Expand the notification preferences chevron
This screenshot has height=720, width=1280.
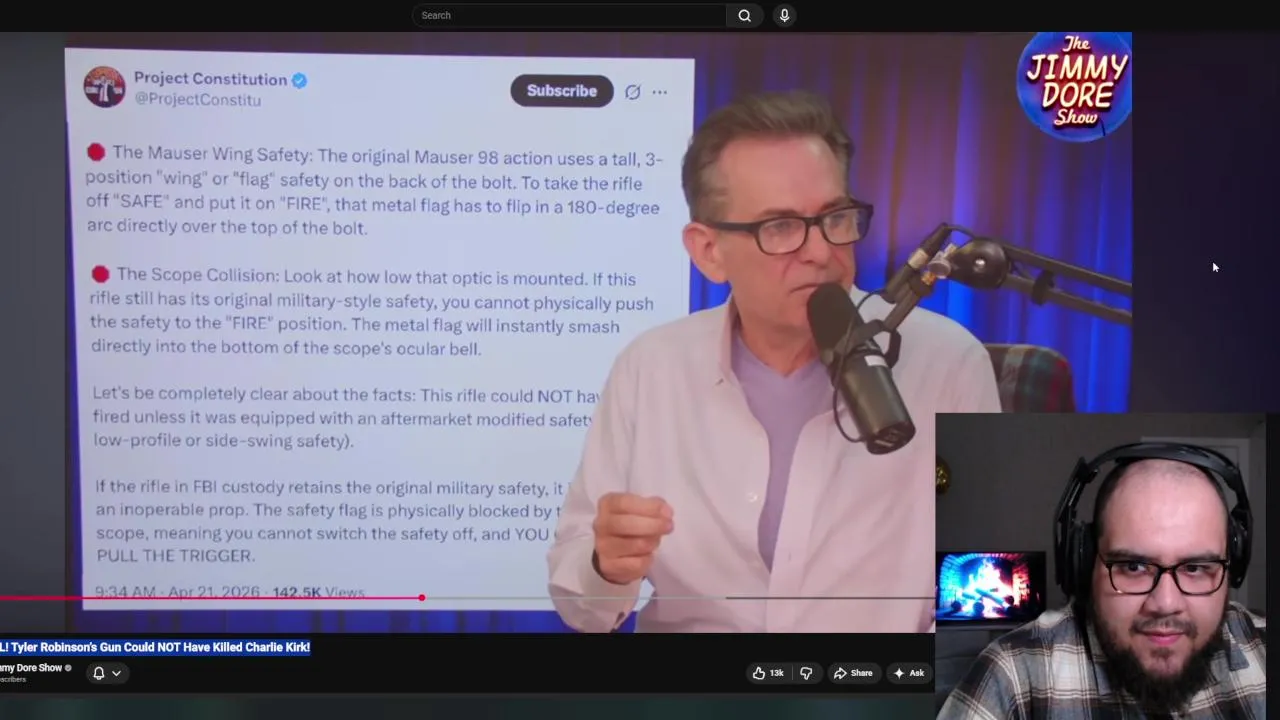[x=116, y=673]
